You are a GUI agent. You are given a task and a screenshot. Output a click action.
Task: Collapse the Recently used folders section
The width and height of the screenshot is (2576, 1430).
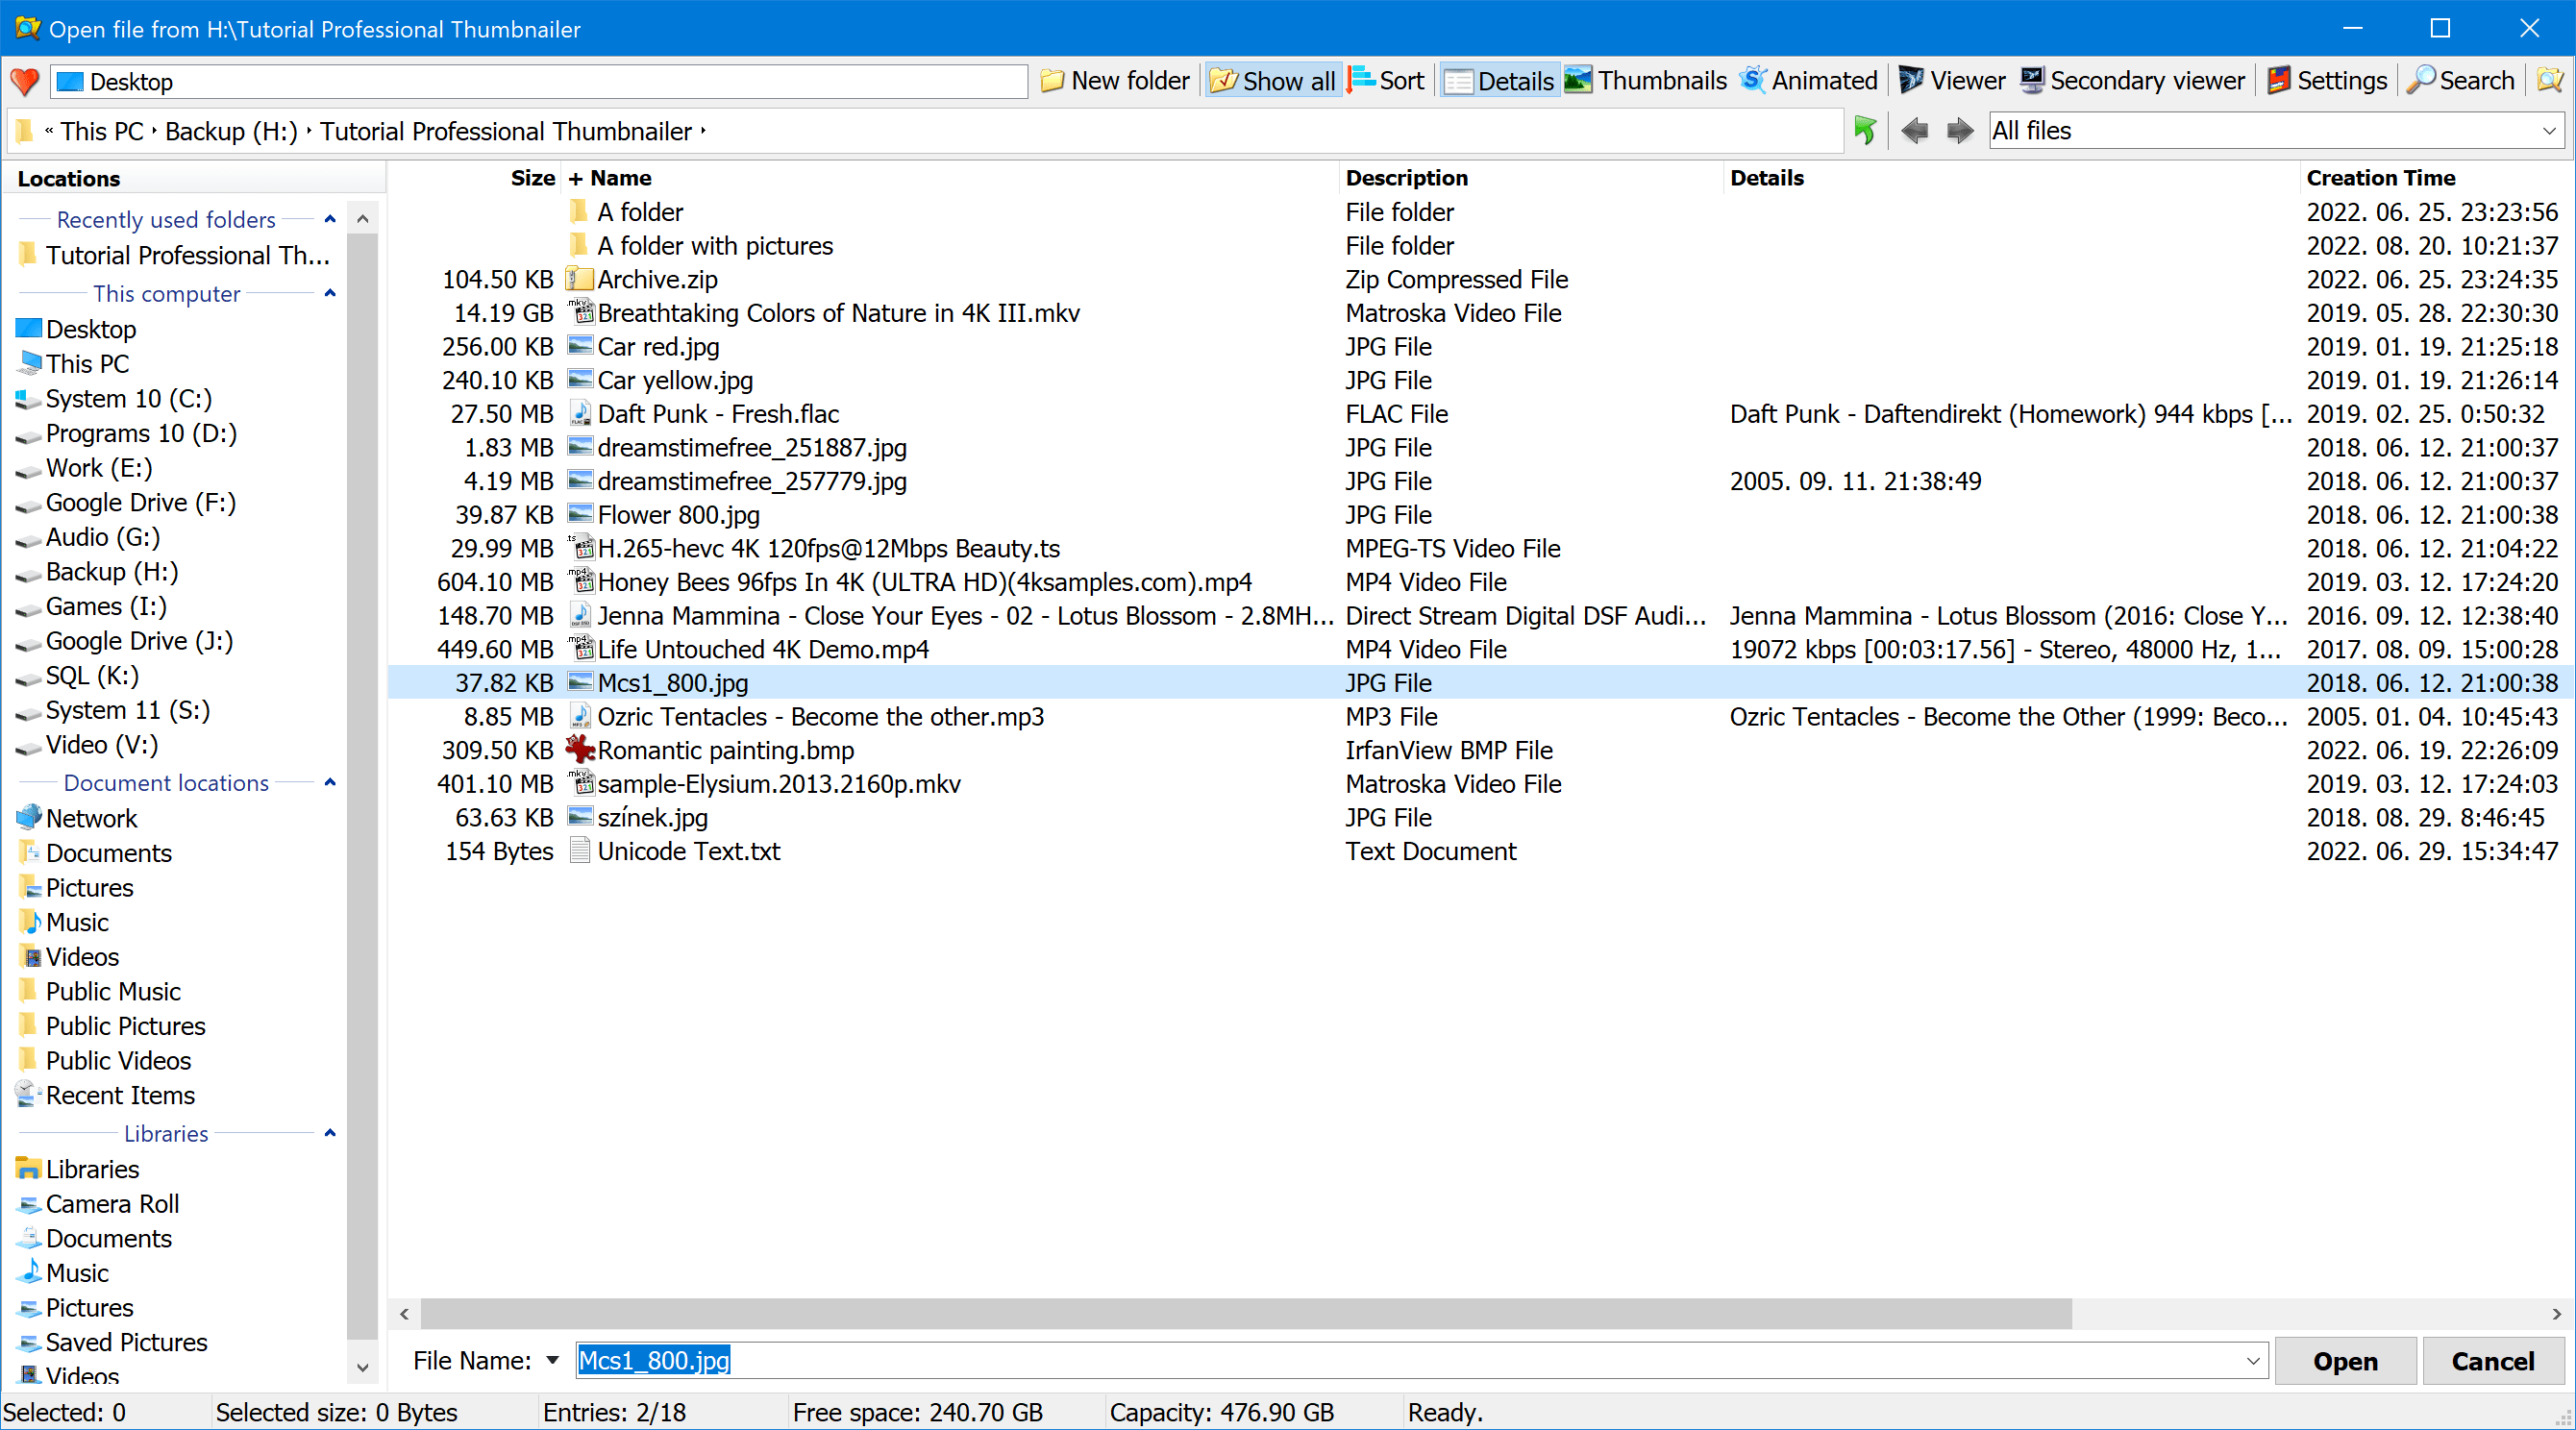330,219
